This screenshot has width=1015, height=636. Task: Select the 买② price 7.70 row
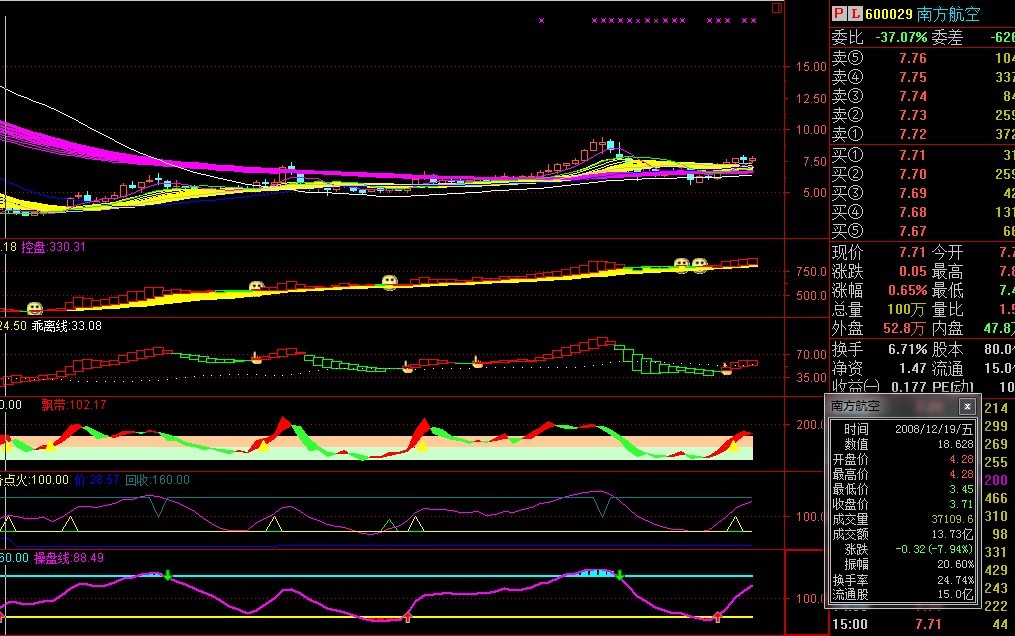[923, 174]
